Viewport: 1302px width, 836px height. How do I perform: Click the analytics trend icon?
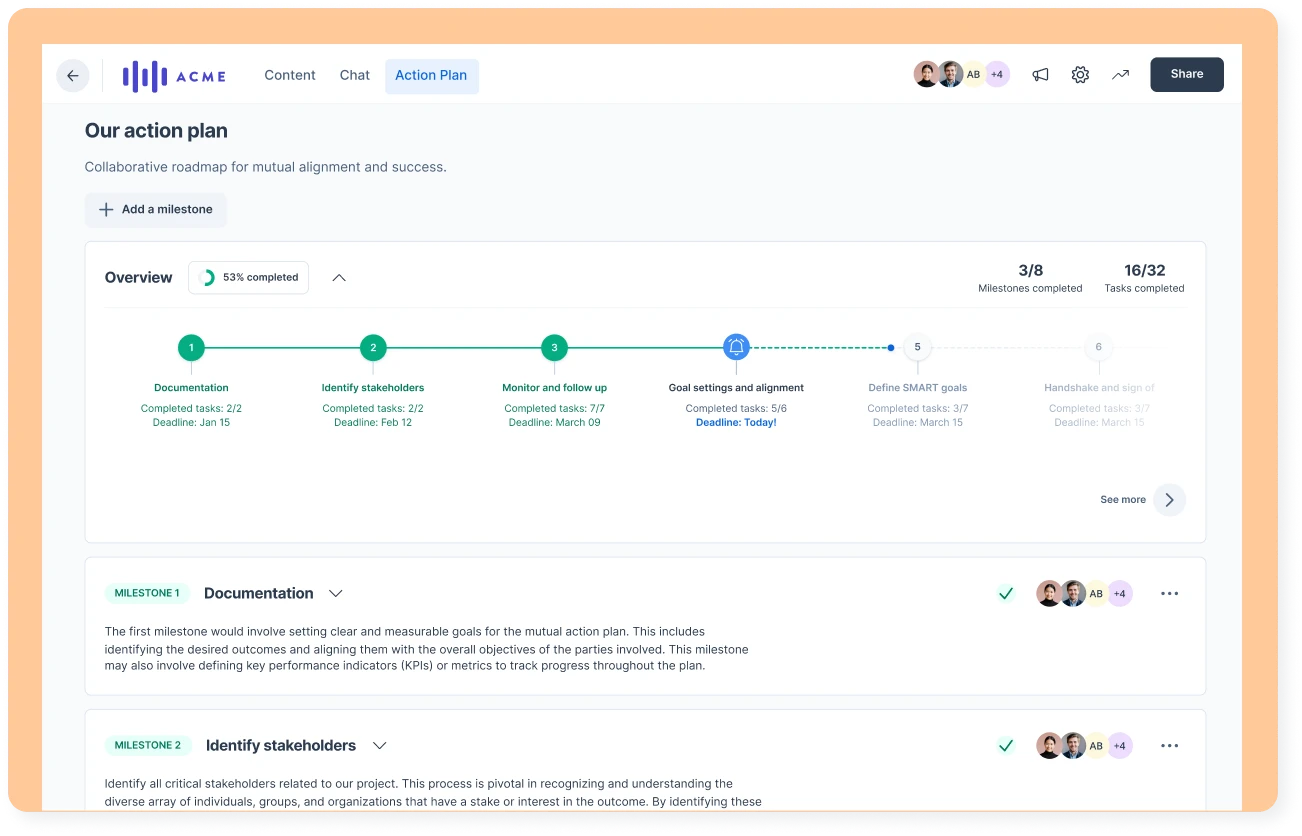click(x=1120, y=74)
